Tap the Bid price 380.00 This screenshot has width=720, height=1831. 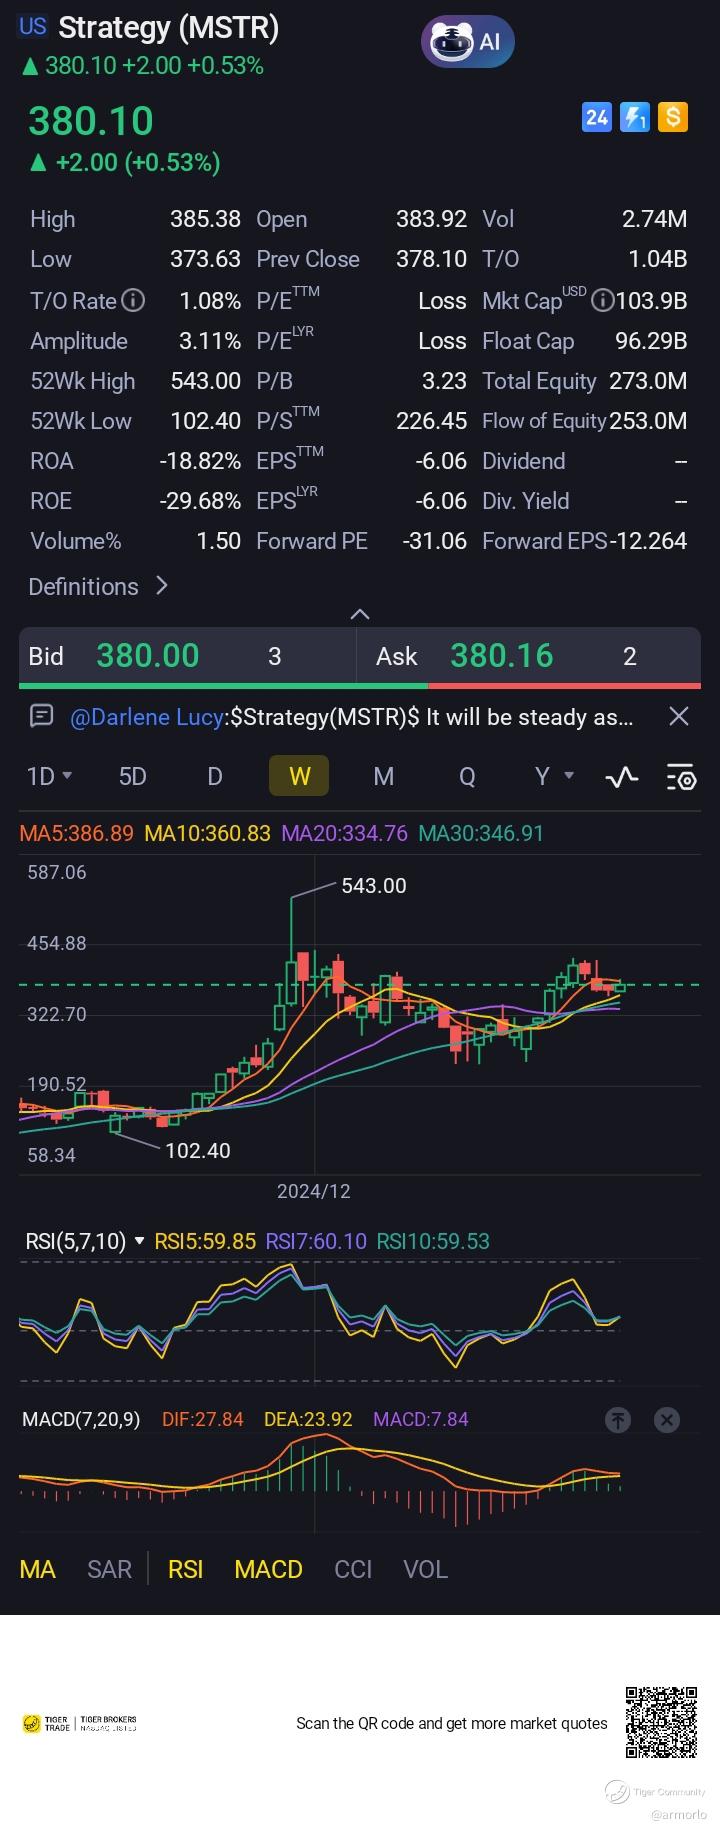pos(148,656)
